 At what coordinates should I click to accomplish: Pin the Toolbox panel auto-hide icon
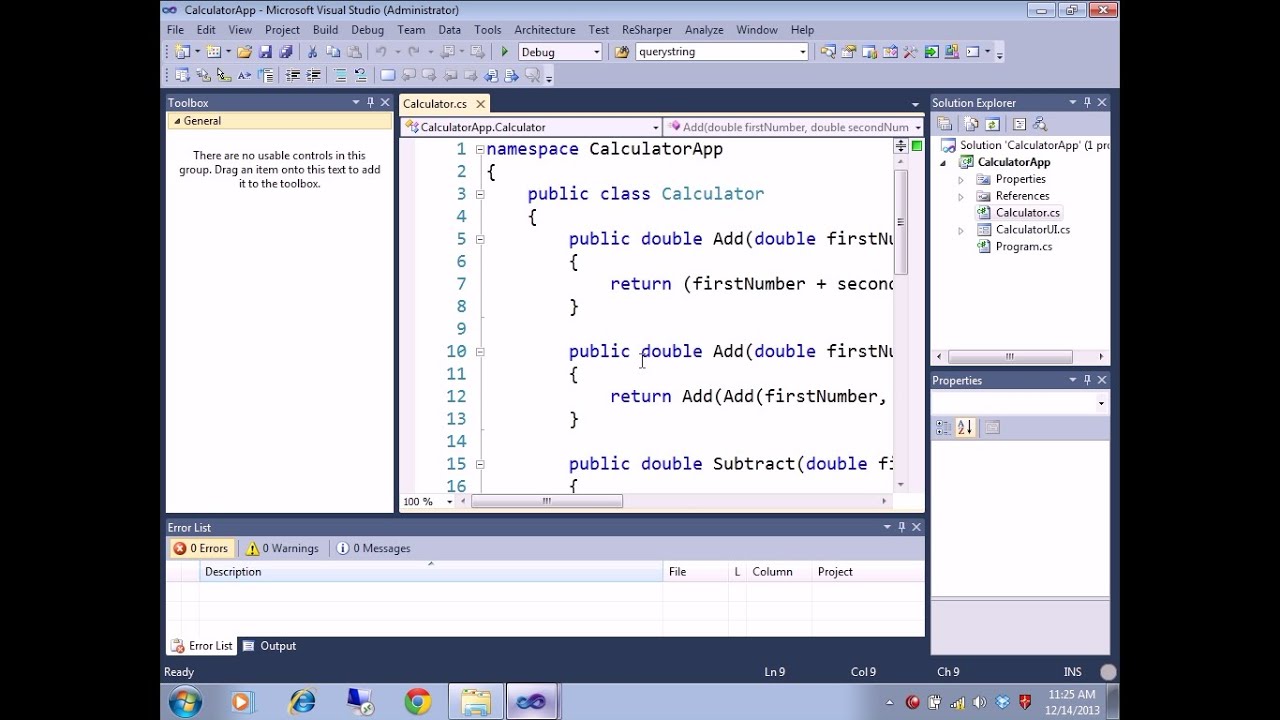pyautogui.click(x=370, y=103)
